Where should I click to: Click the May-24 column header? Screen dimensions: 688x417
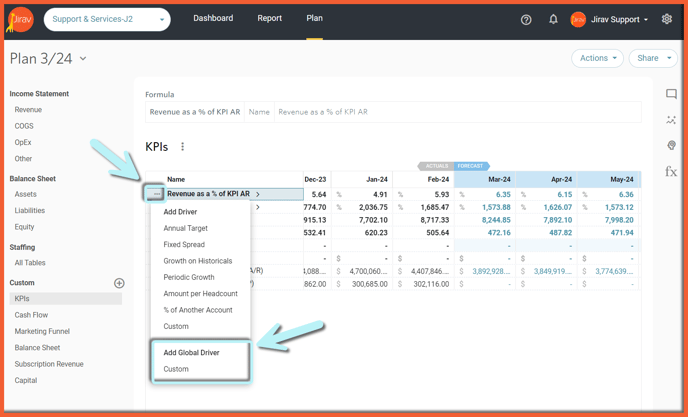click(608, 179)
